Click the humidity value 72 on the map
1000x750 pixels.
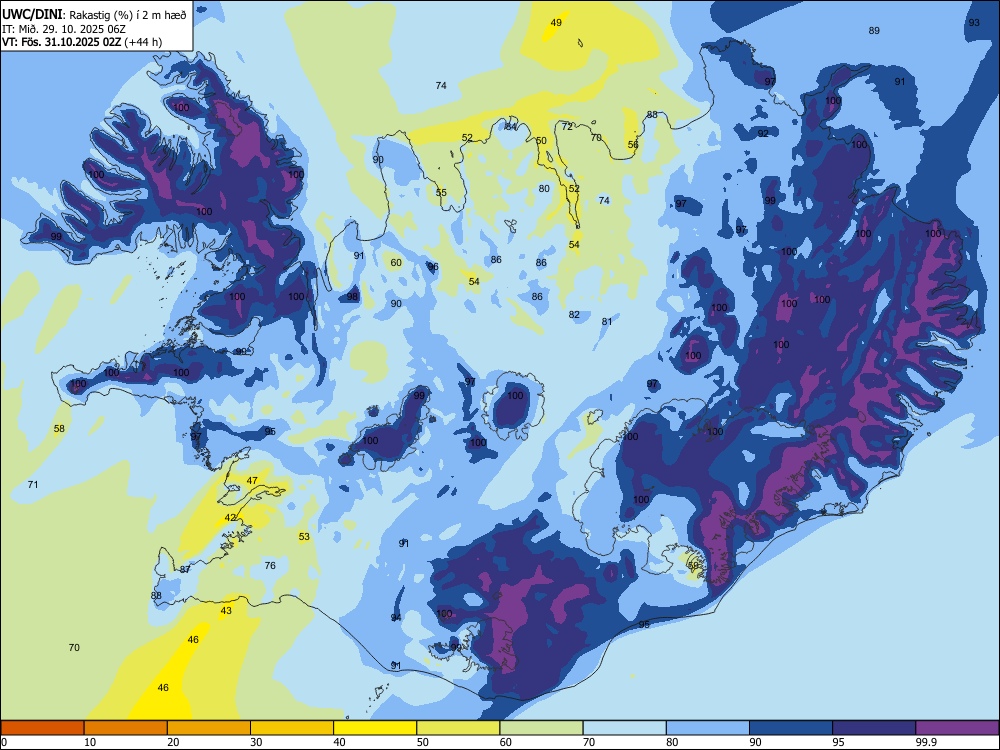567,127
